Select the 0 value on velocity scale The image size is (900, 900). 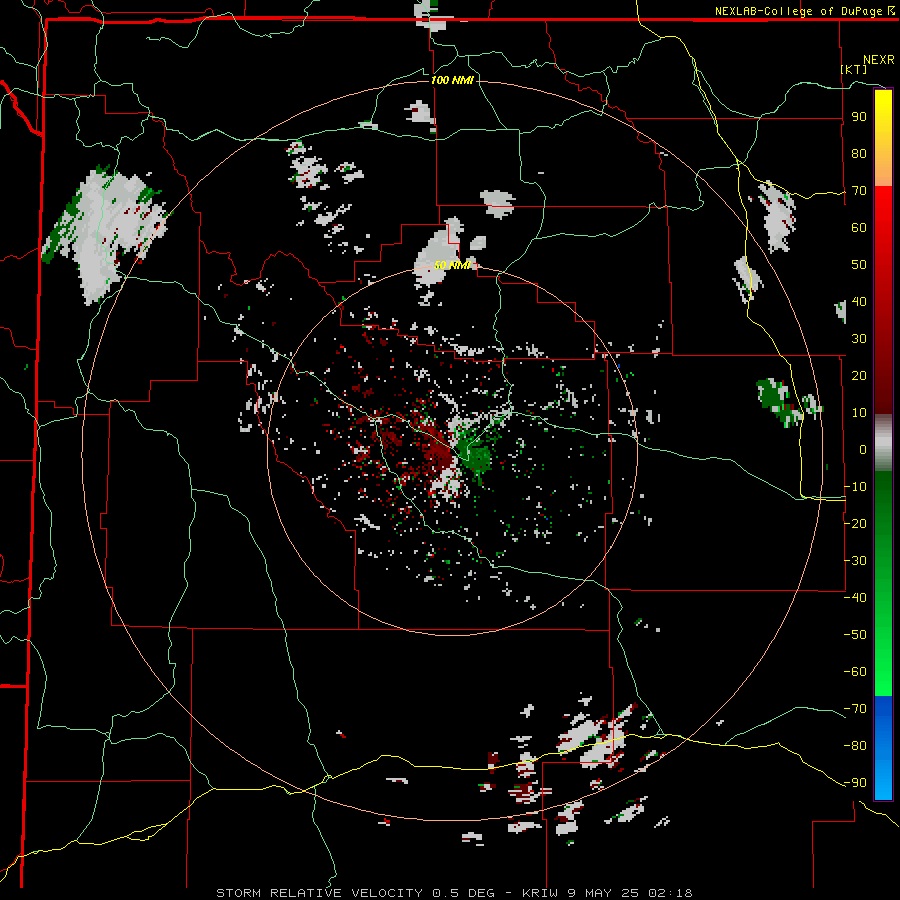[863, 449]
